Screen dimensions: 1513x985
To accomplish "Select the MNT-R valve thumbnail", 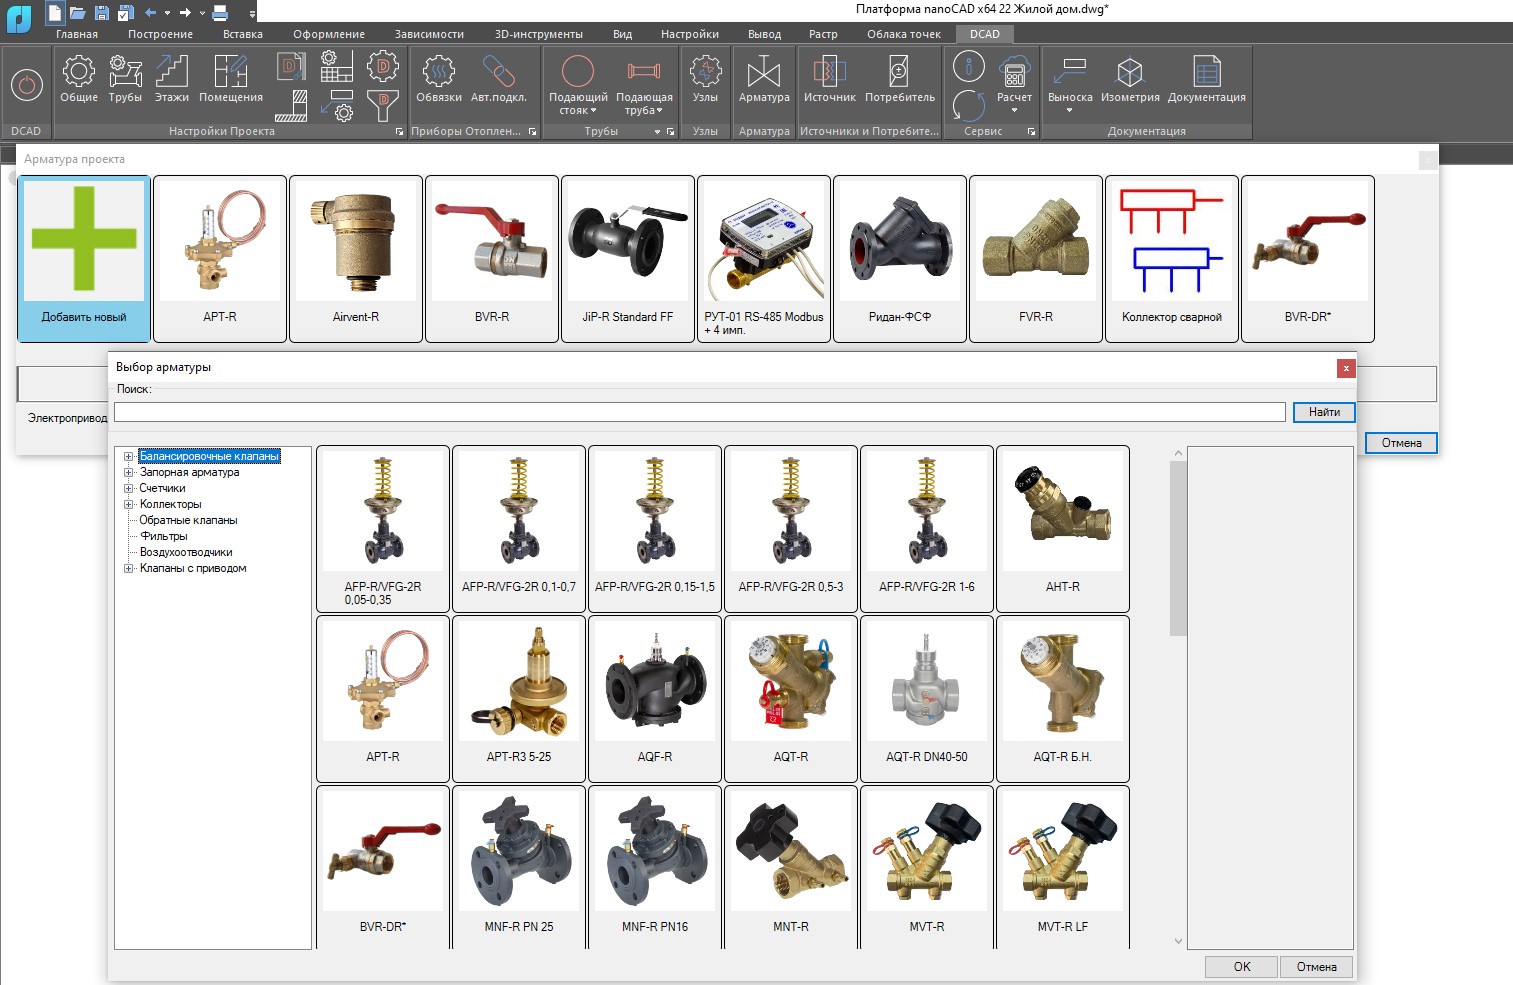I will tap(791, 867).
